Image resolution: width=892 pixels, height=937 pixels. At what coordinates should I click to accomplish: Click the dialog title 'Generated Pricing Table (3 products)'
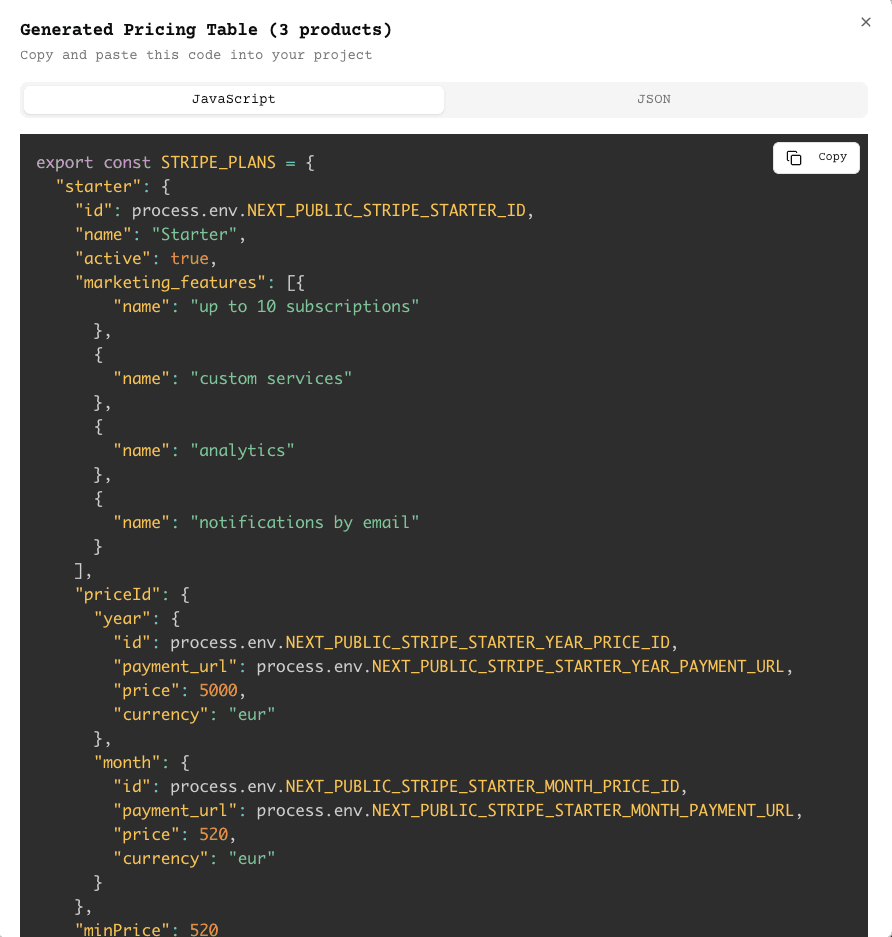coord(206,30)
